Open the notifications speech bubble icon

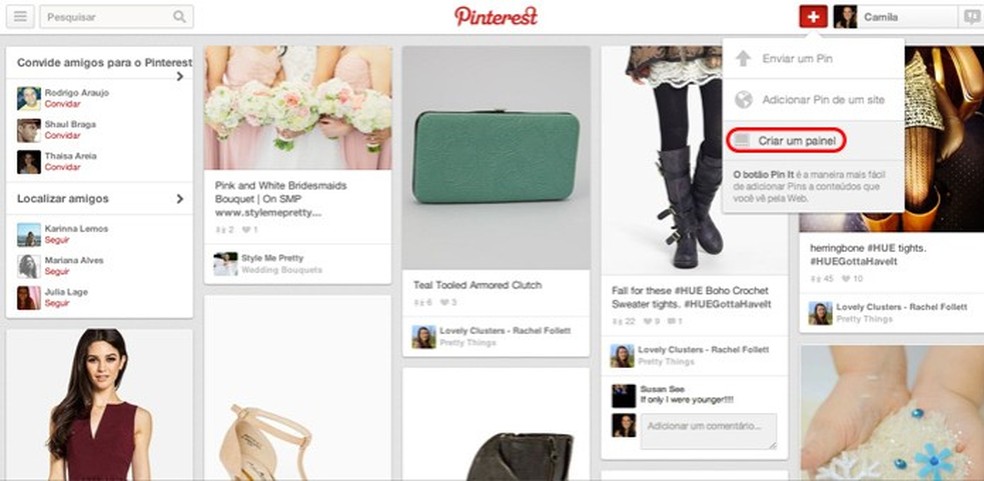pos(970,17)
